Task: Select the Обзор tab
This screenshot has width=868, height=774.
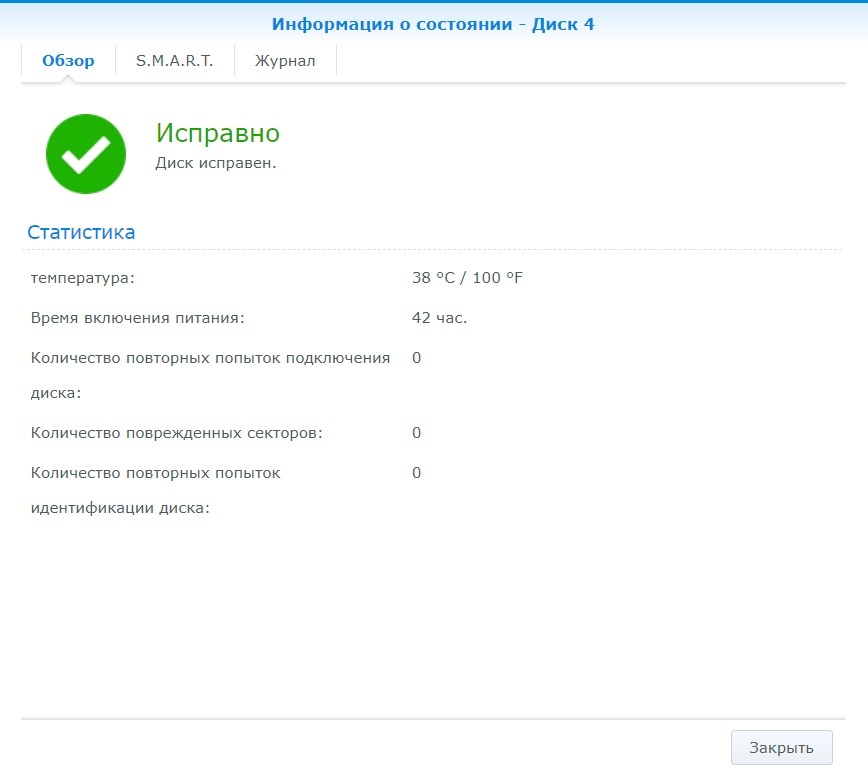Action: pyautogui.click(x=68, y=61)
